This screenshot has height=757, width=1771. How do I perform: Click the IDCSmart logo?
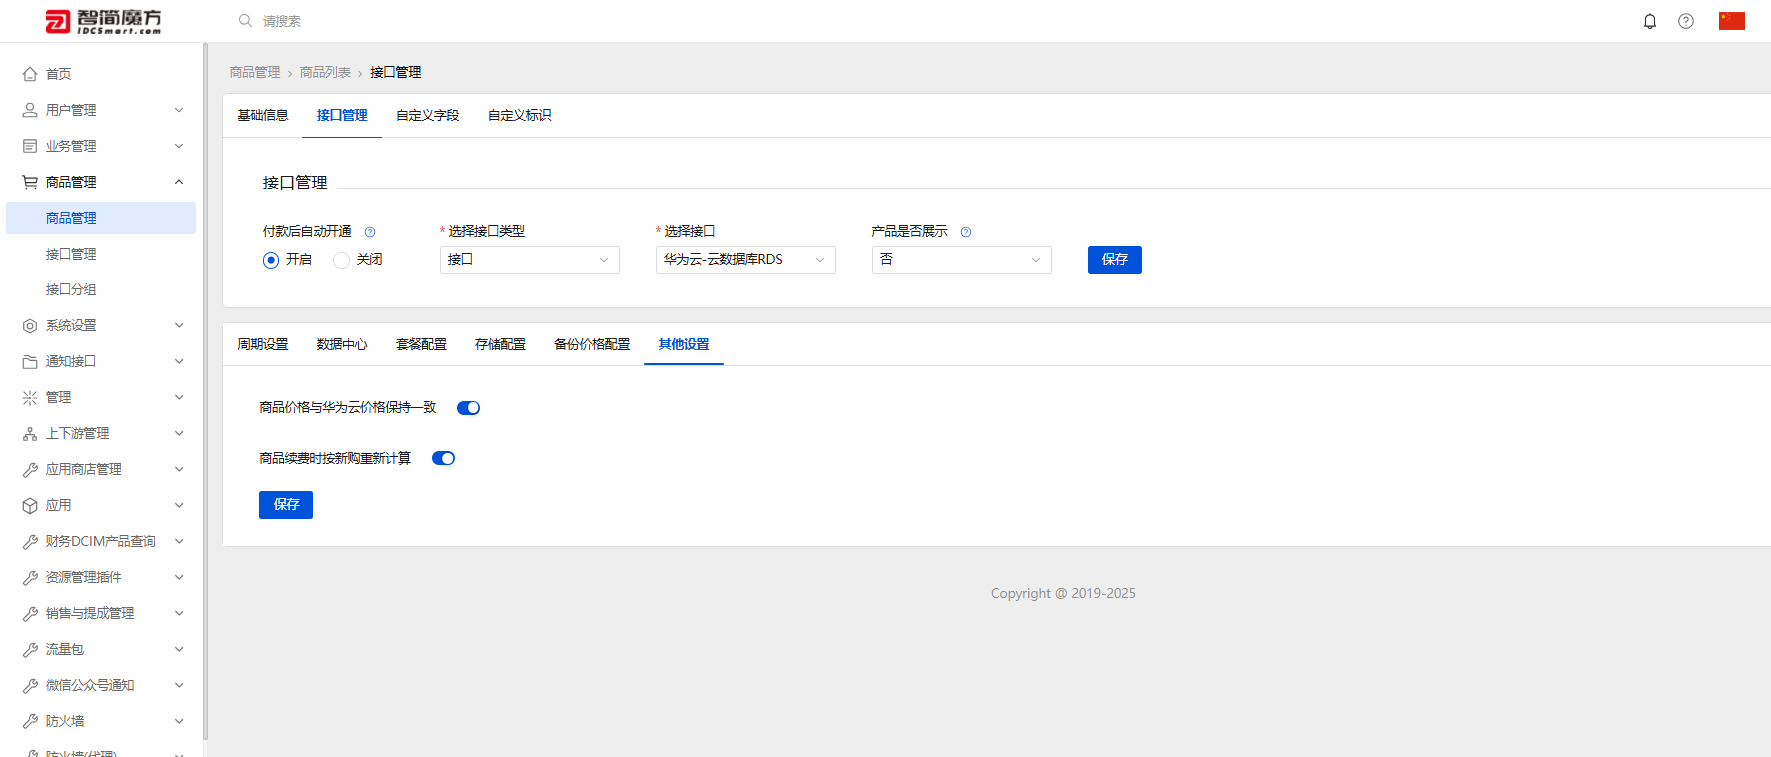pyautogui.click(x=103, y=21)
